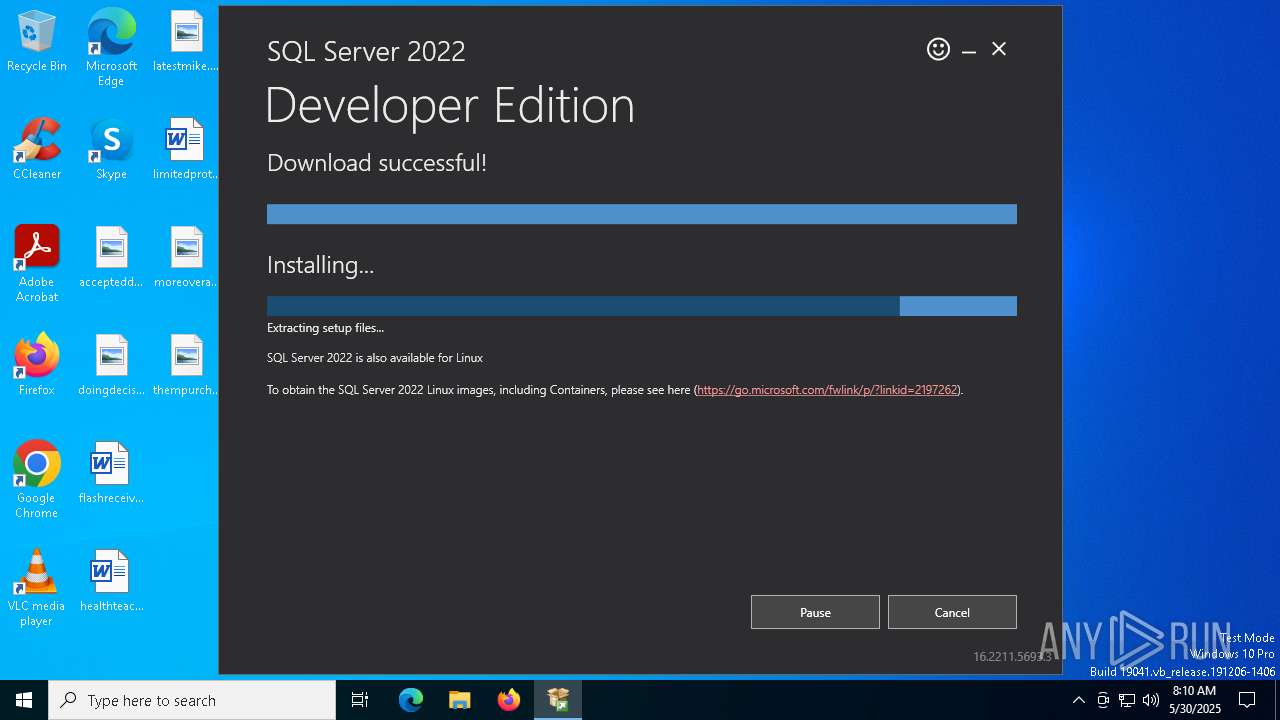
Task: Open the clock and date flyout
Action: (x=1194, y=700)
